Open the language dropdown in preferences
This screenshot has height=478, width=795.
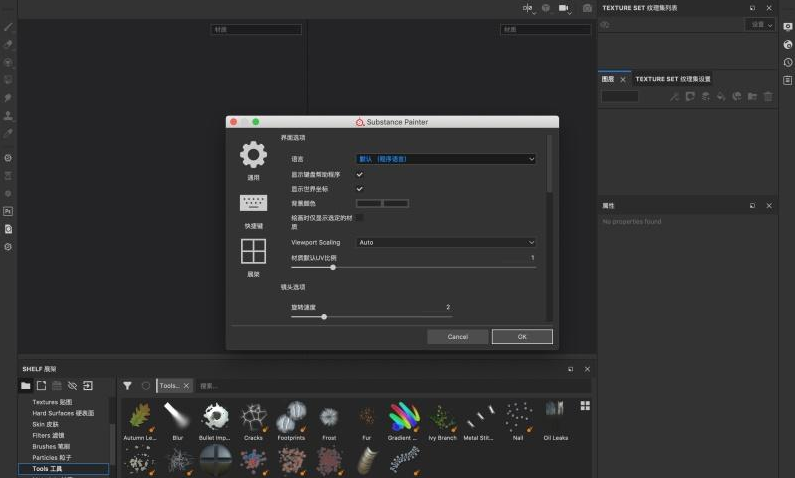[446, 159]
